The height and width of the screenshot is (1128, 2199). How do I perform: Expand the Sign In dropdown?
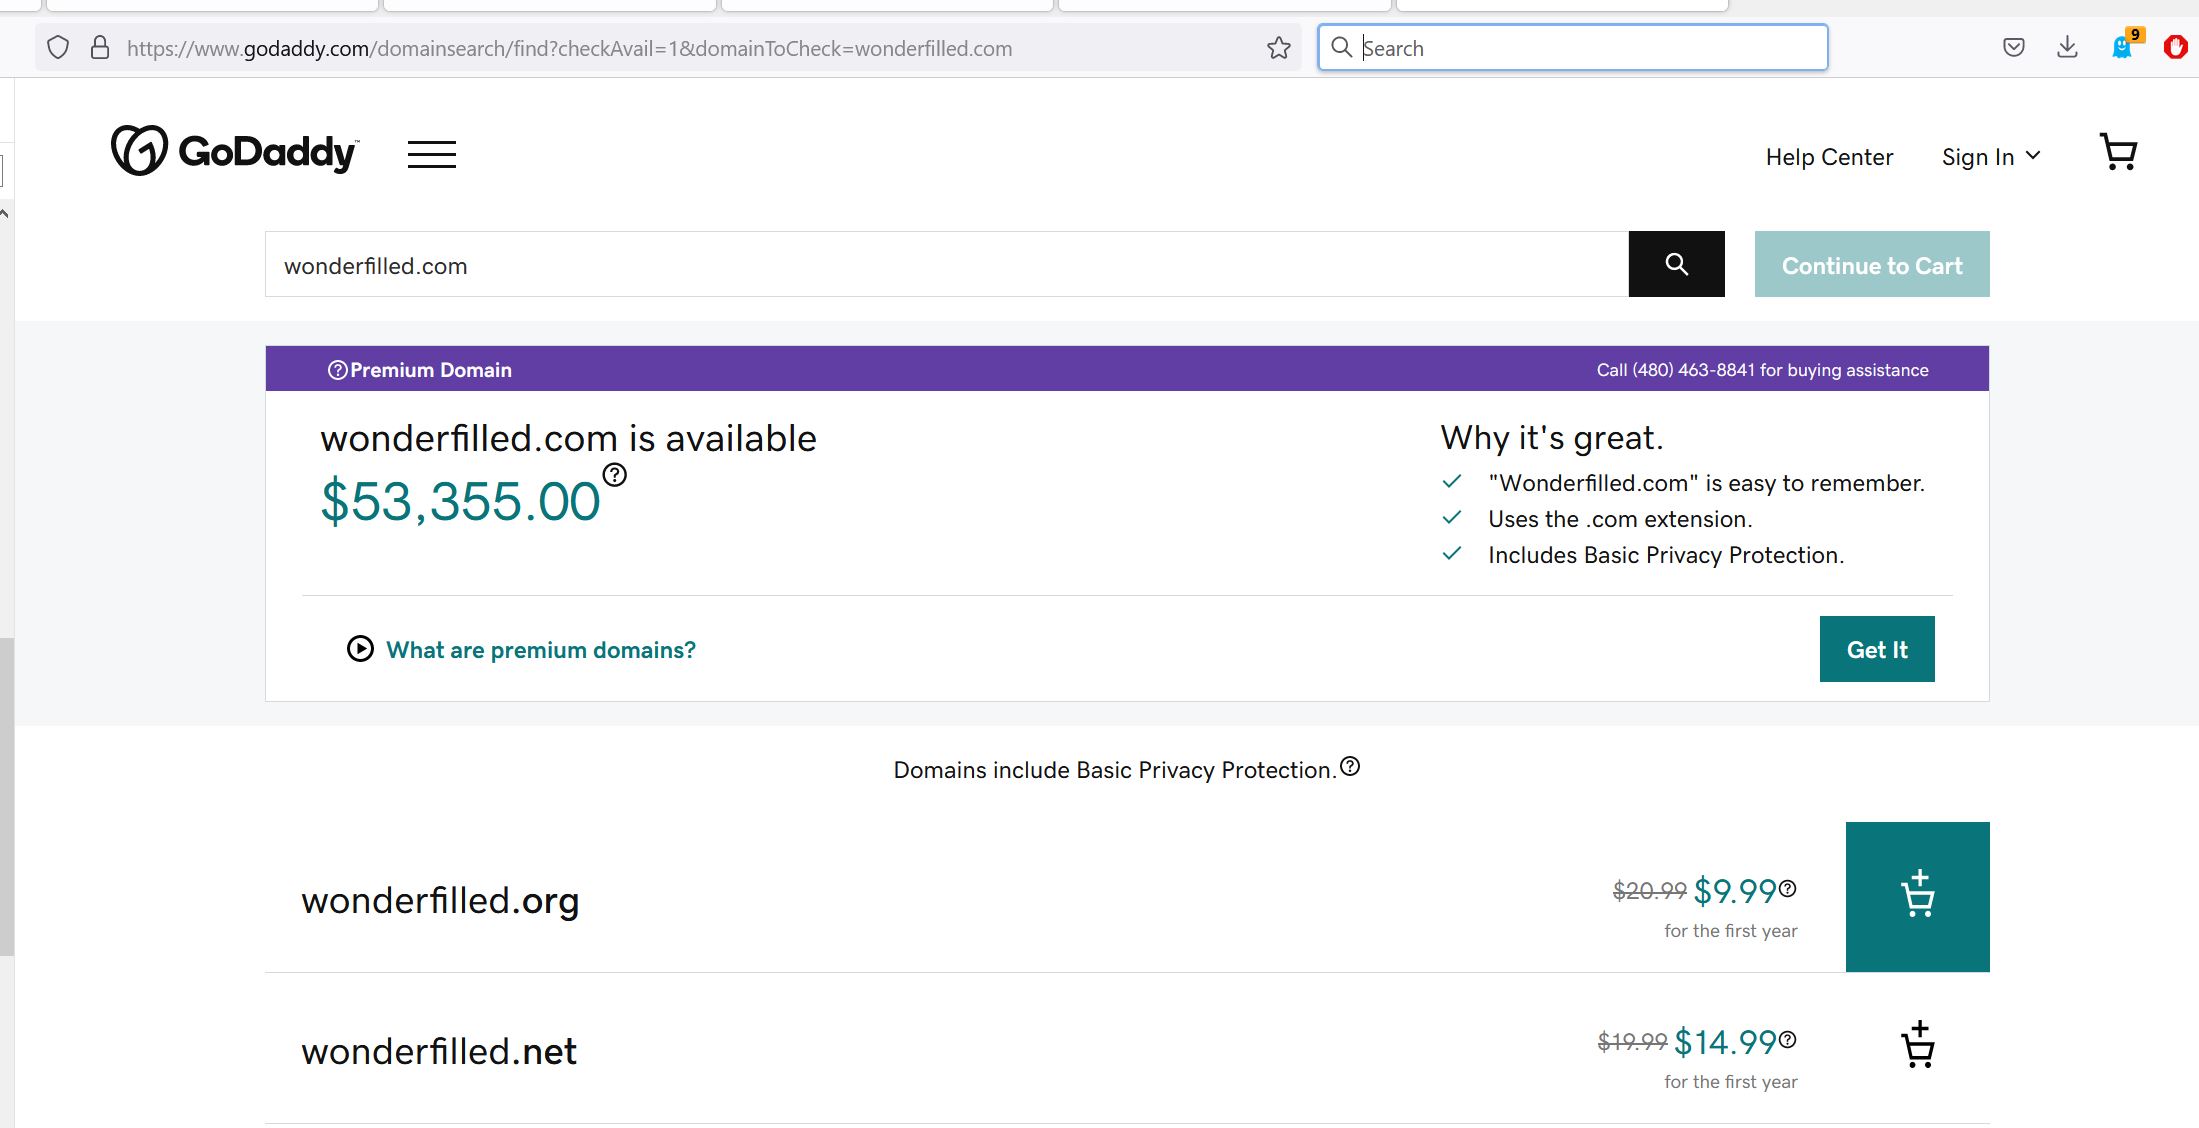point(1990,157)
